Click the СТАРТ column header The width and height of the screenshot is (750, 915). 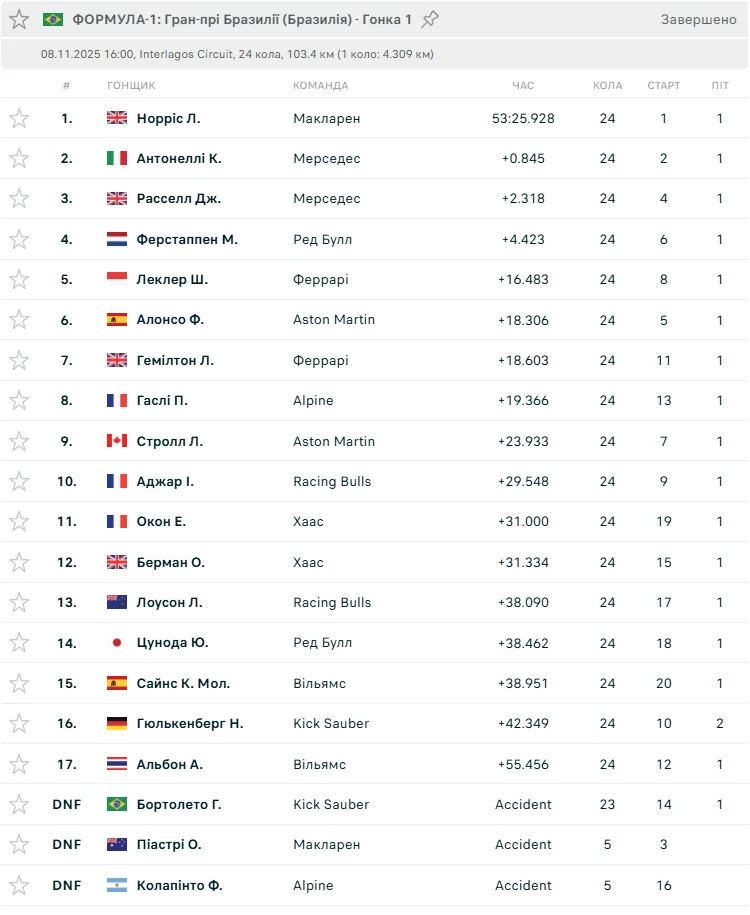click(x=664, y=86)
